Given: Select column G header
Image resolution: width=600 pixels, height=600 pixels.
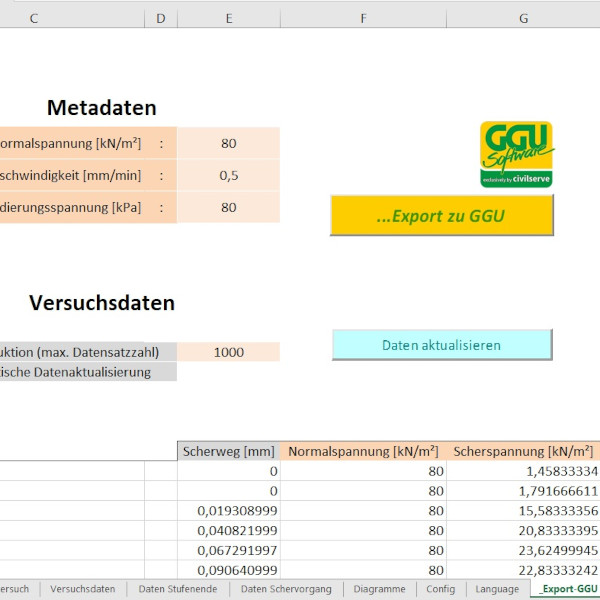Looking at the screenshot, I should pos(523,18).
